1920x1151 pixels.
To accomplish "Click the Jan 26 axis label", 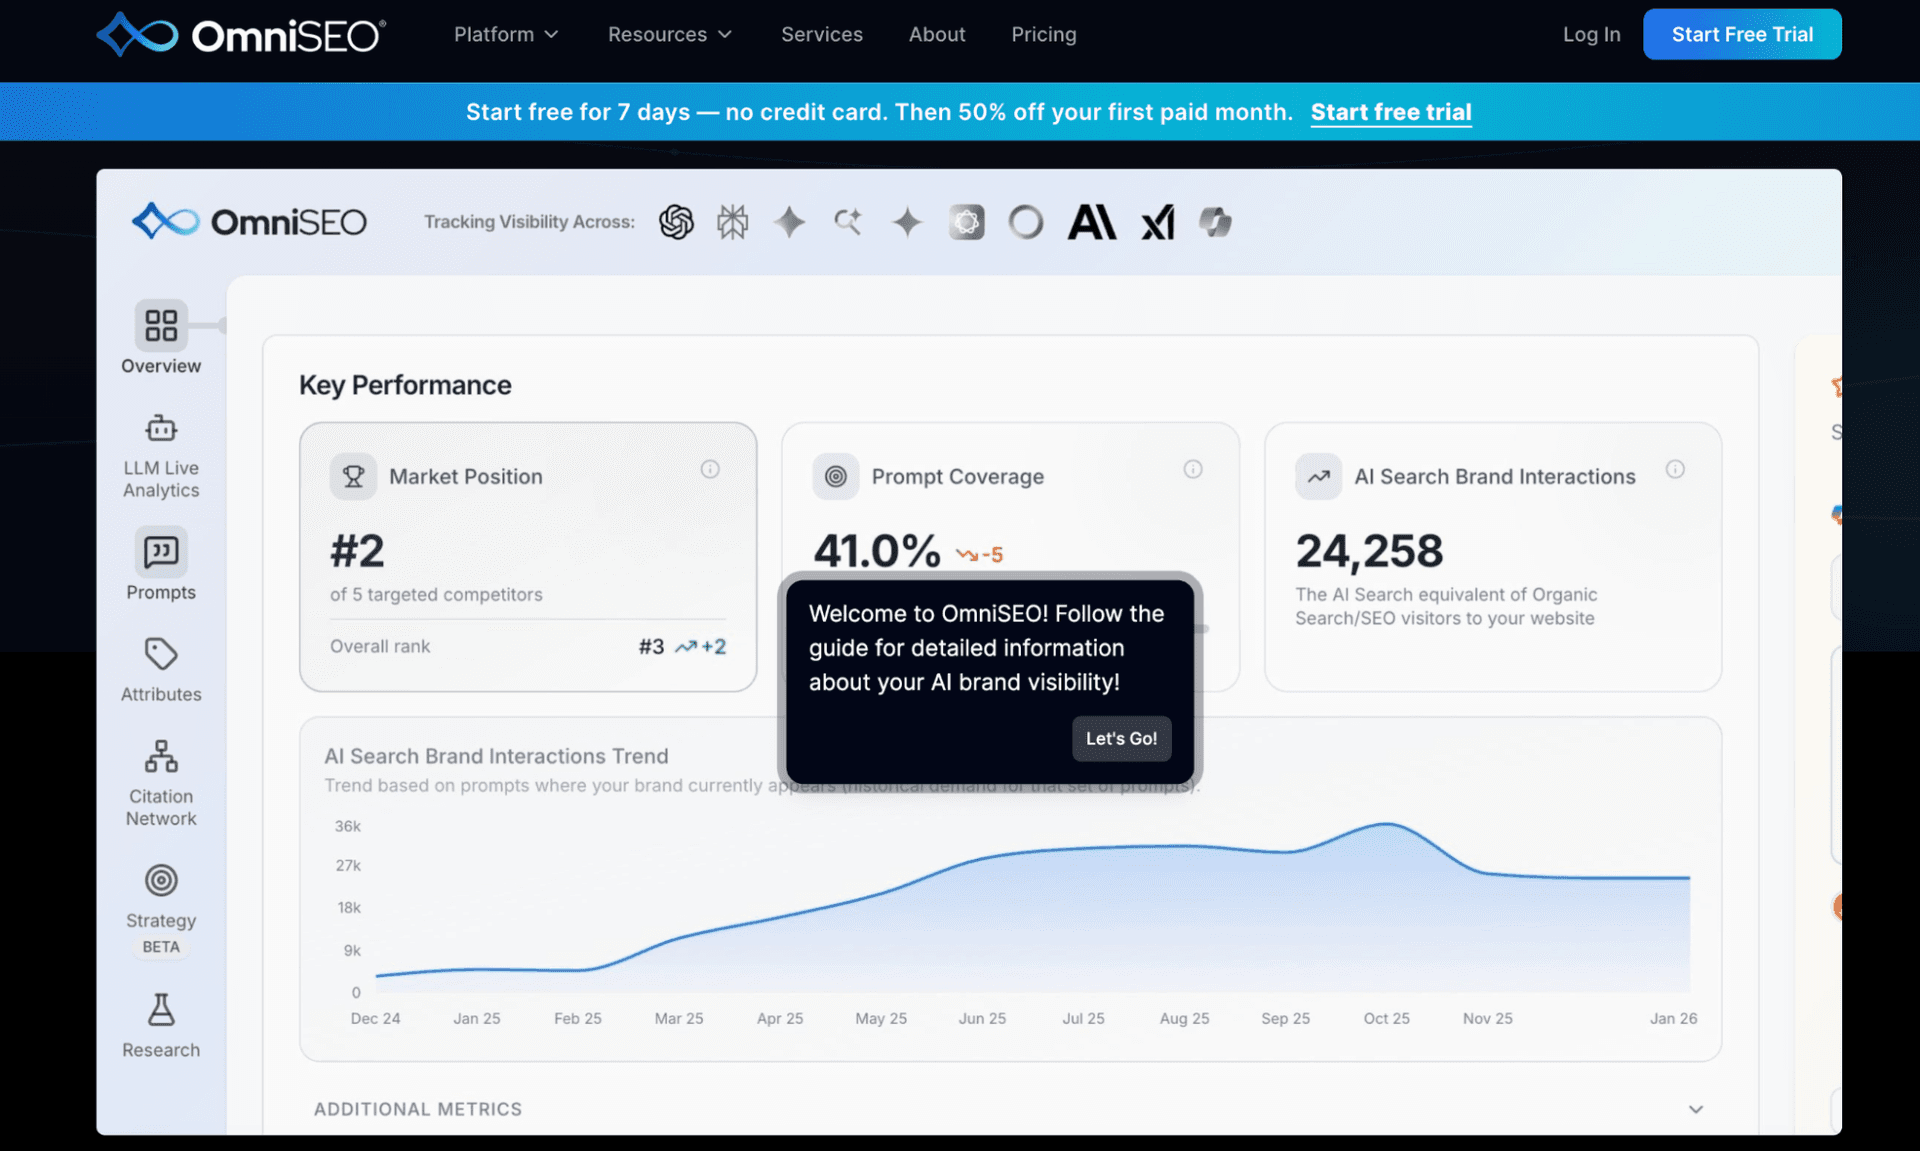I will (x=1673, y=1018).
